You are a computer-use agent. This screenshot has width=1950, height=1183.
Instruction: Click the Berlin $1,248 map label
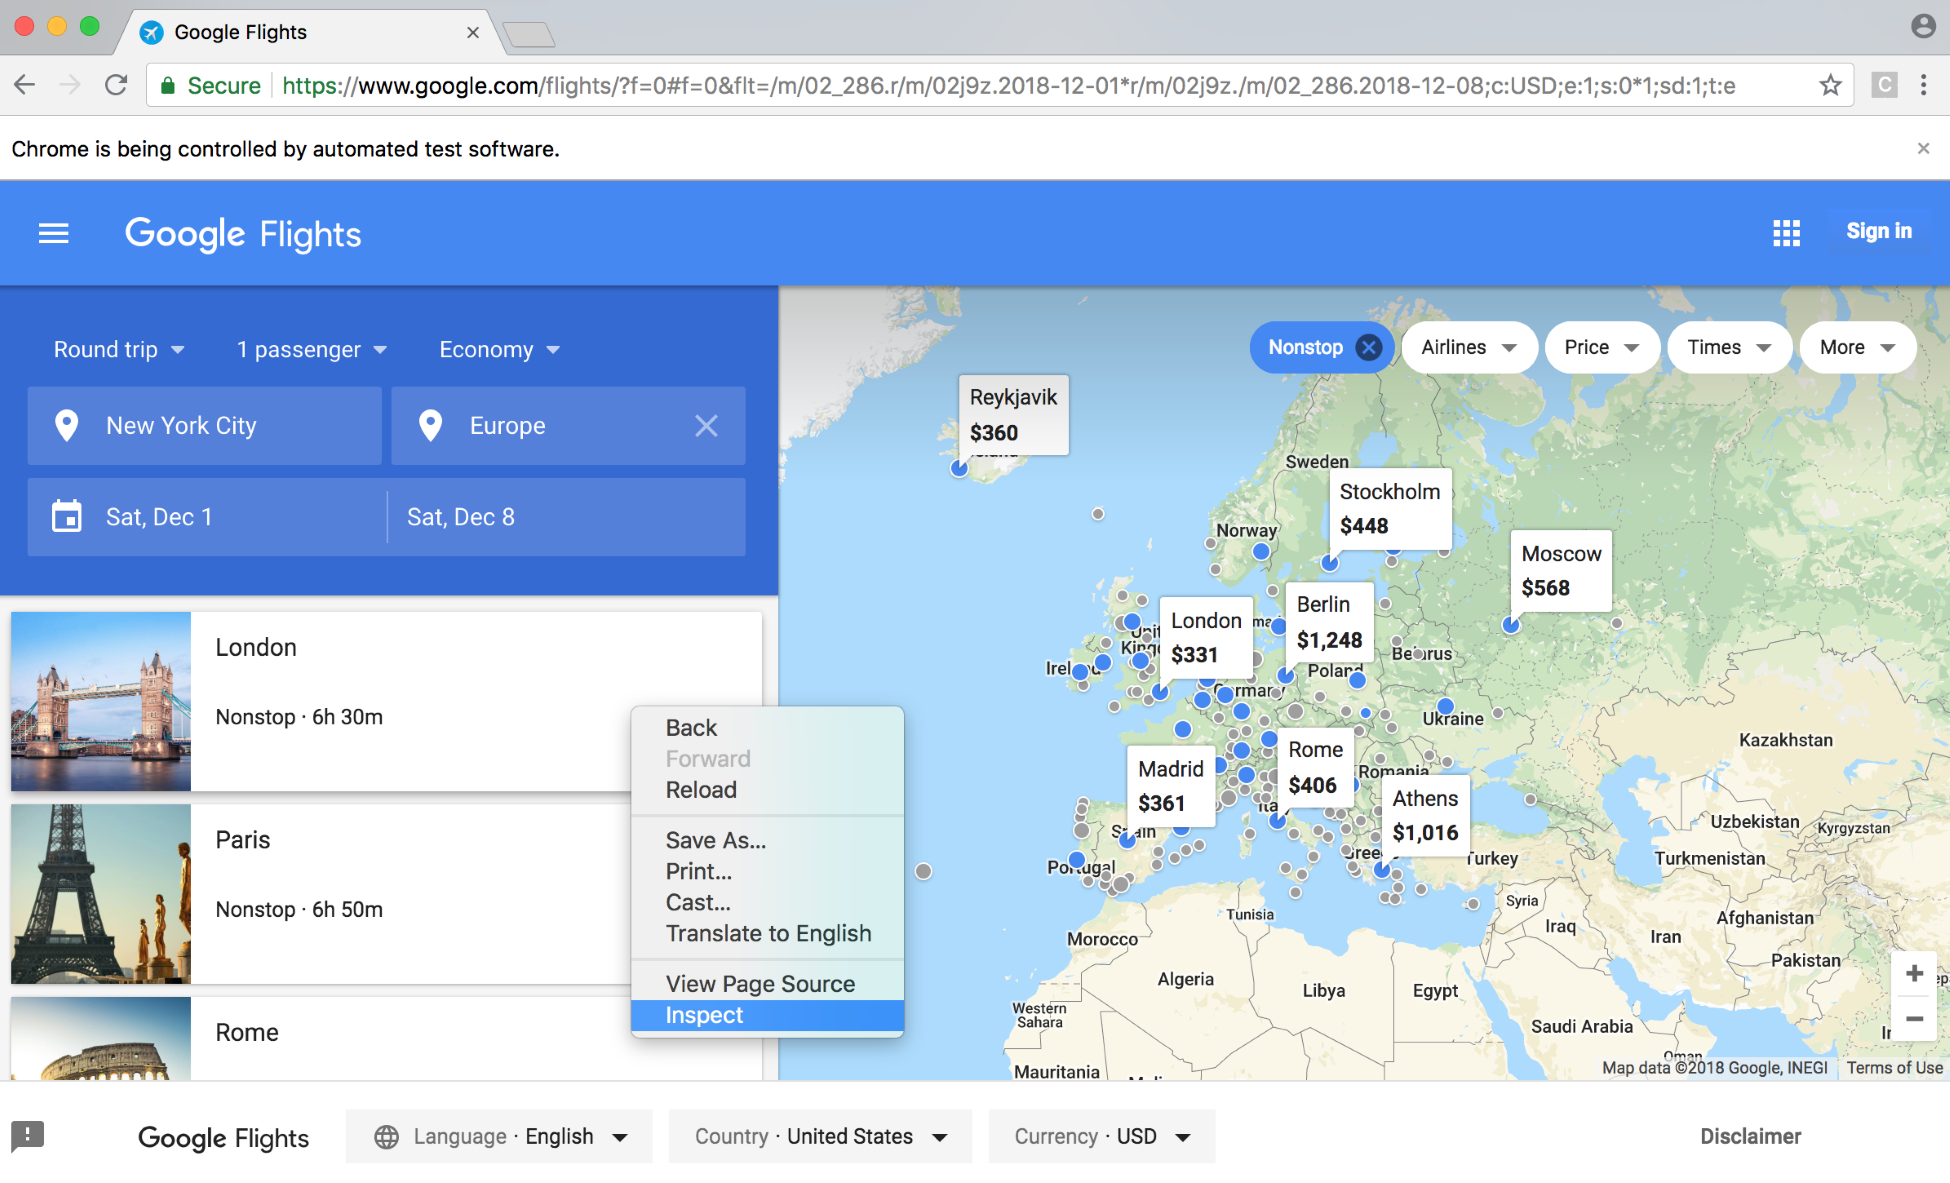pos(1329,622)
